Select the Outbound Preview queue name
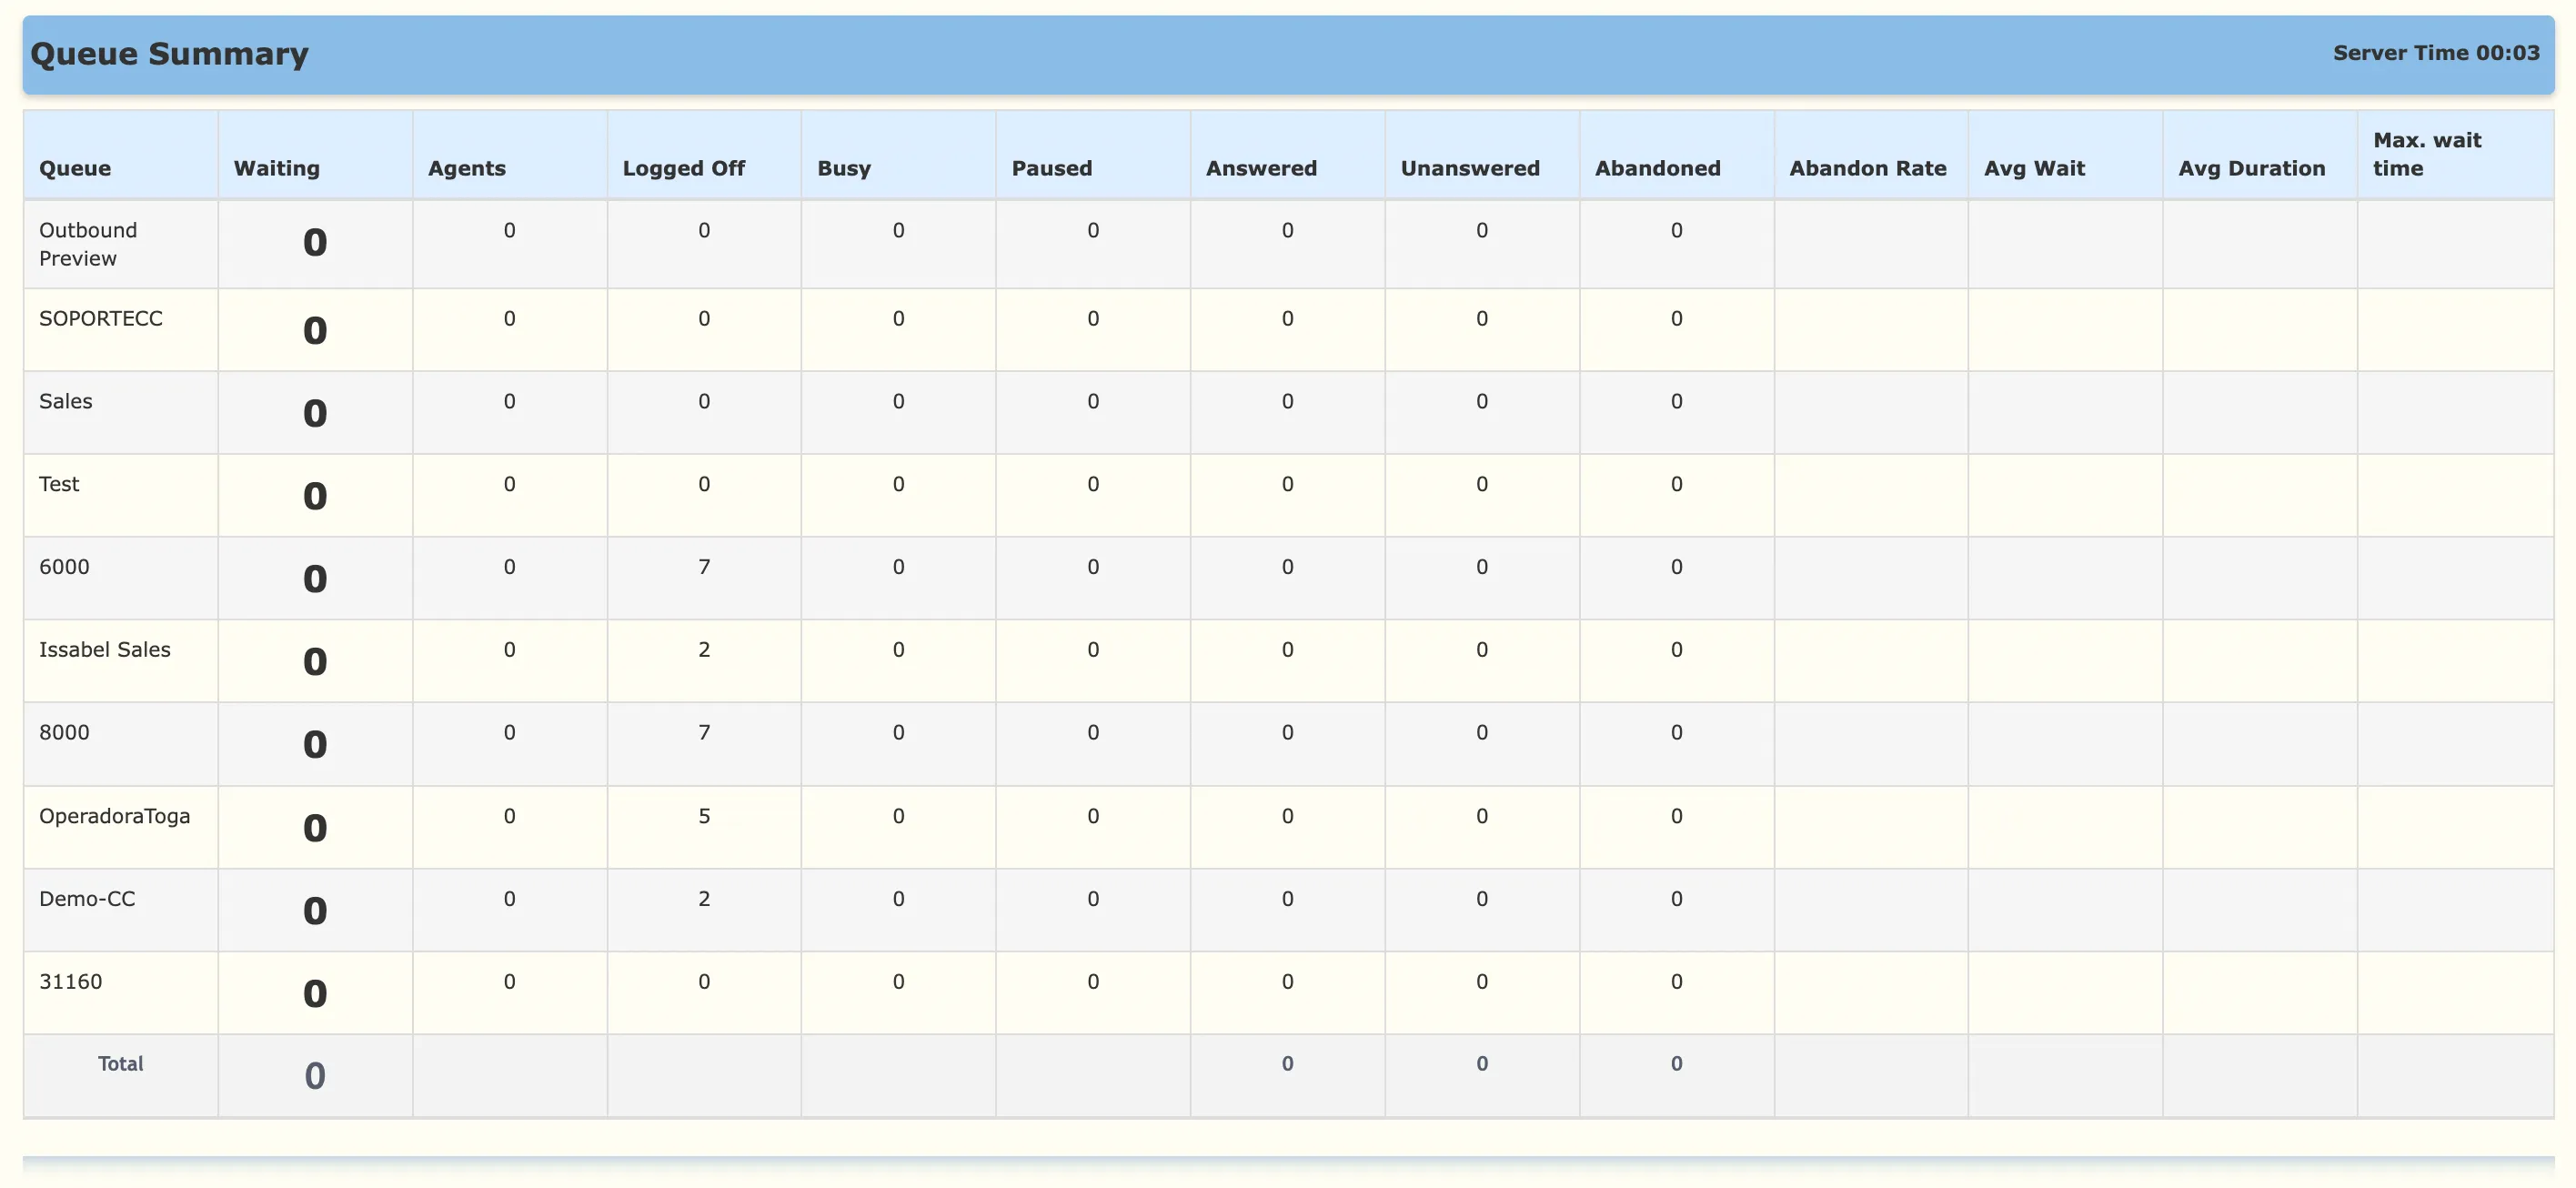The height and width of the screenshot is (1188, 2576). [x=88, y=244]
